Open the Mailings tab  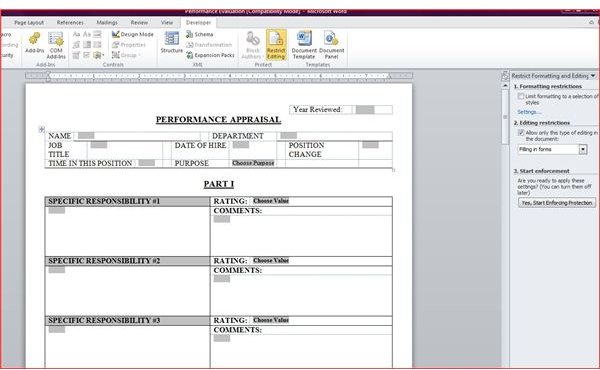107,23
